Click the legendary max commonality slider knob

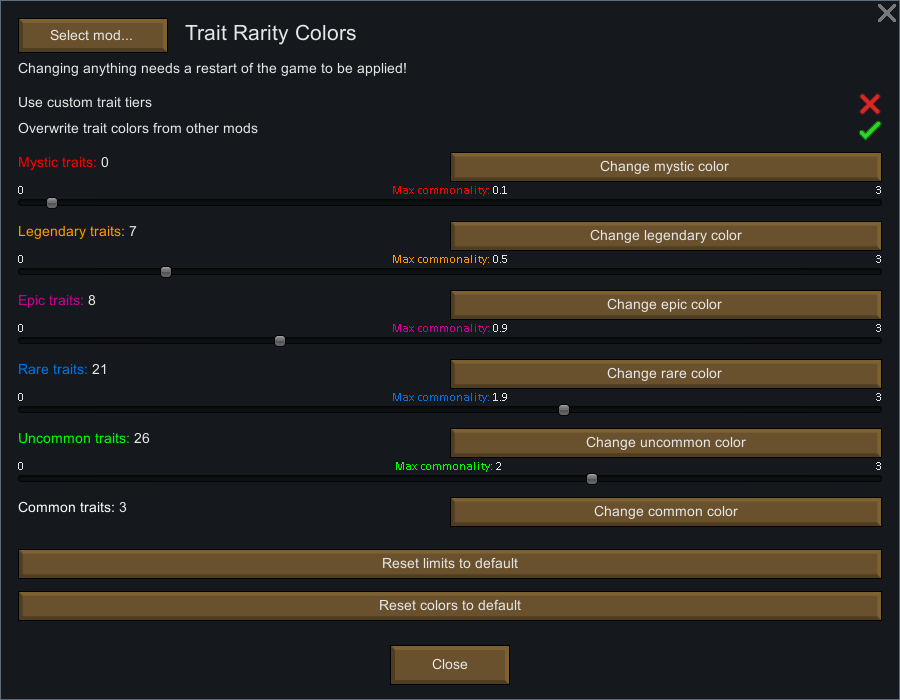pos(166,271)
